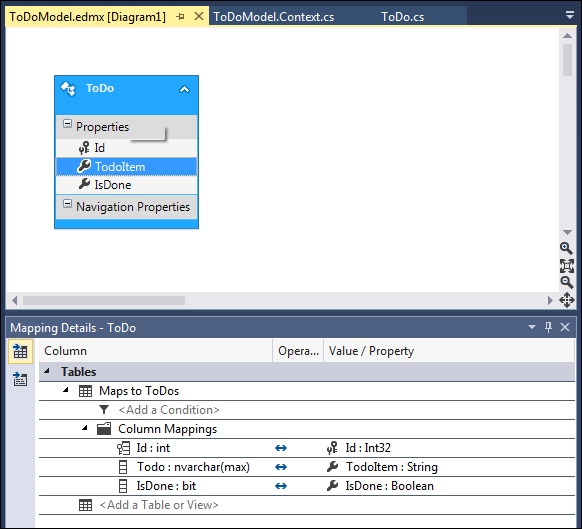Click the Zoom In magnifier icon

pos(566,248)
